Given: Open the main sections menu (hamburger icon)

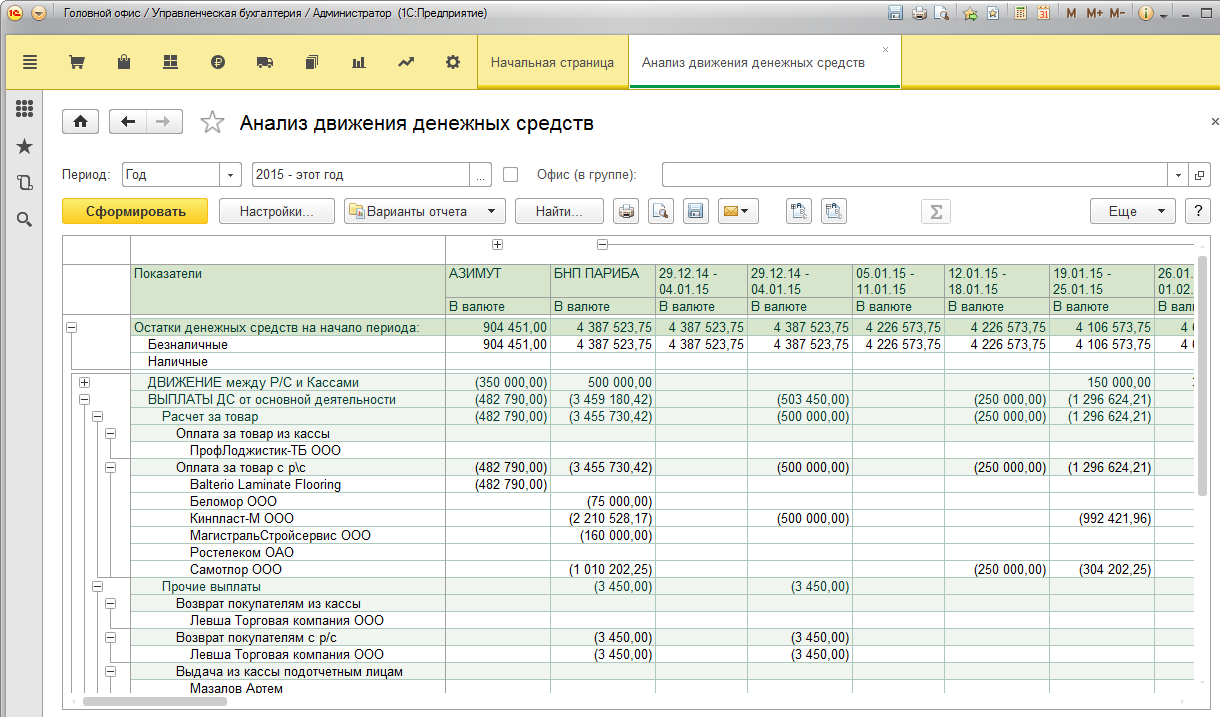Looking at the screenshot, I should click(x=30, y=62).
